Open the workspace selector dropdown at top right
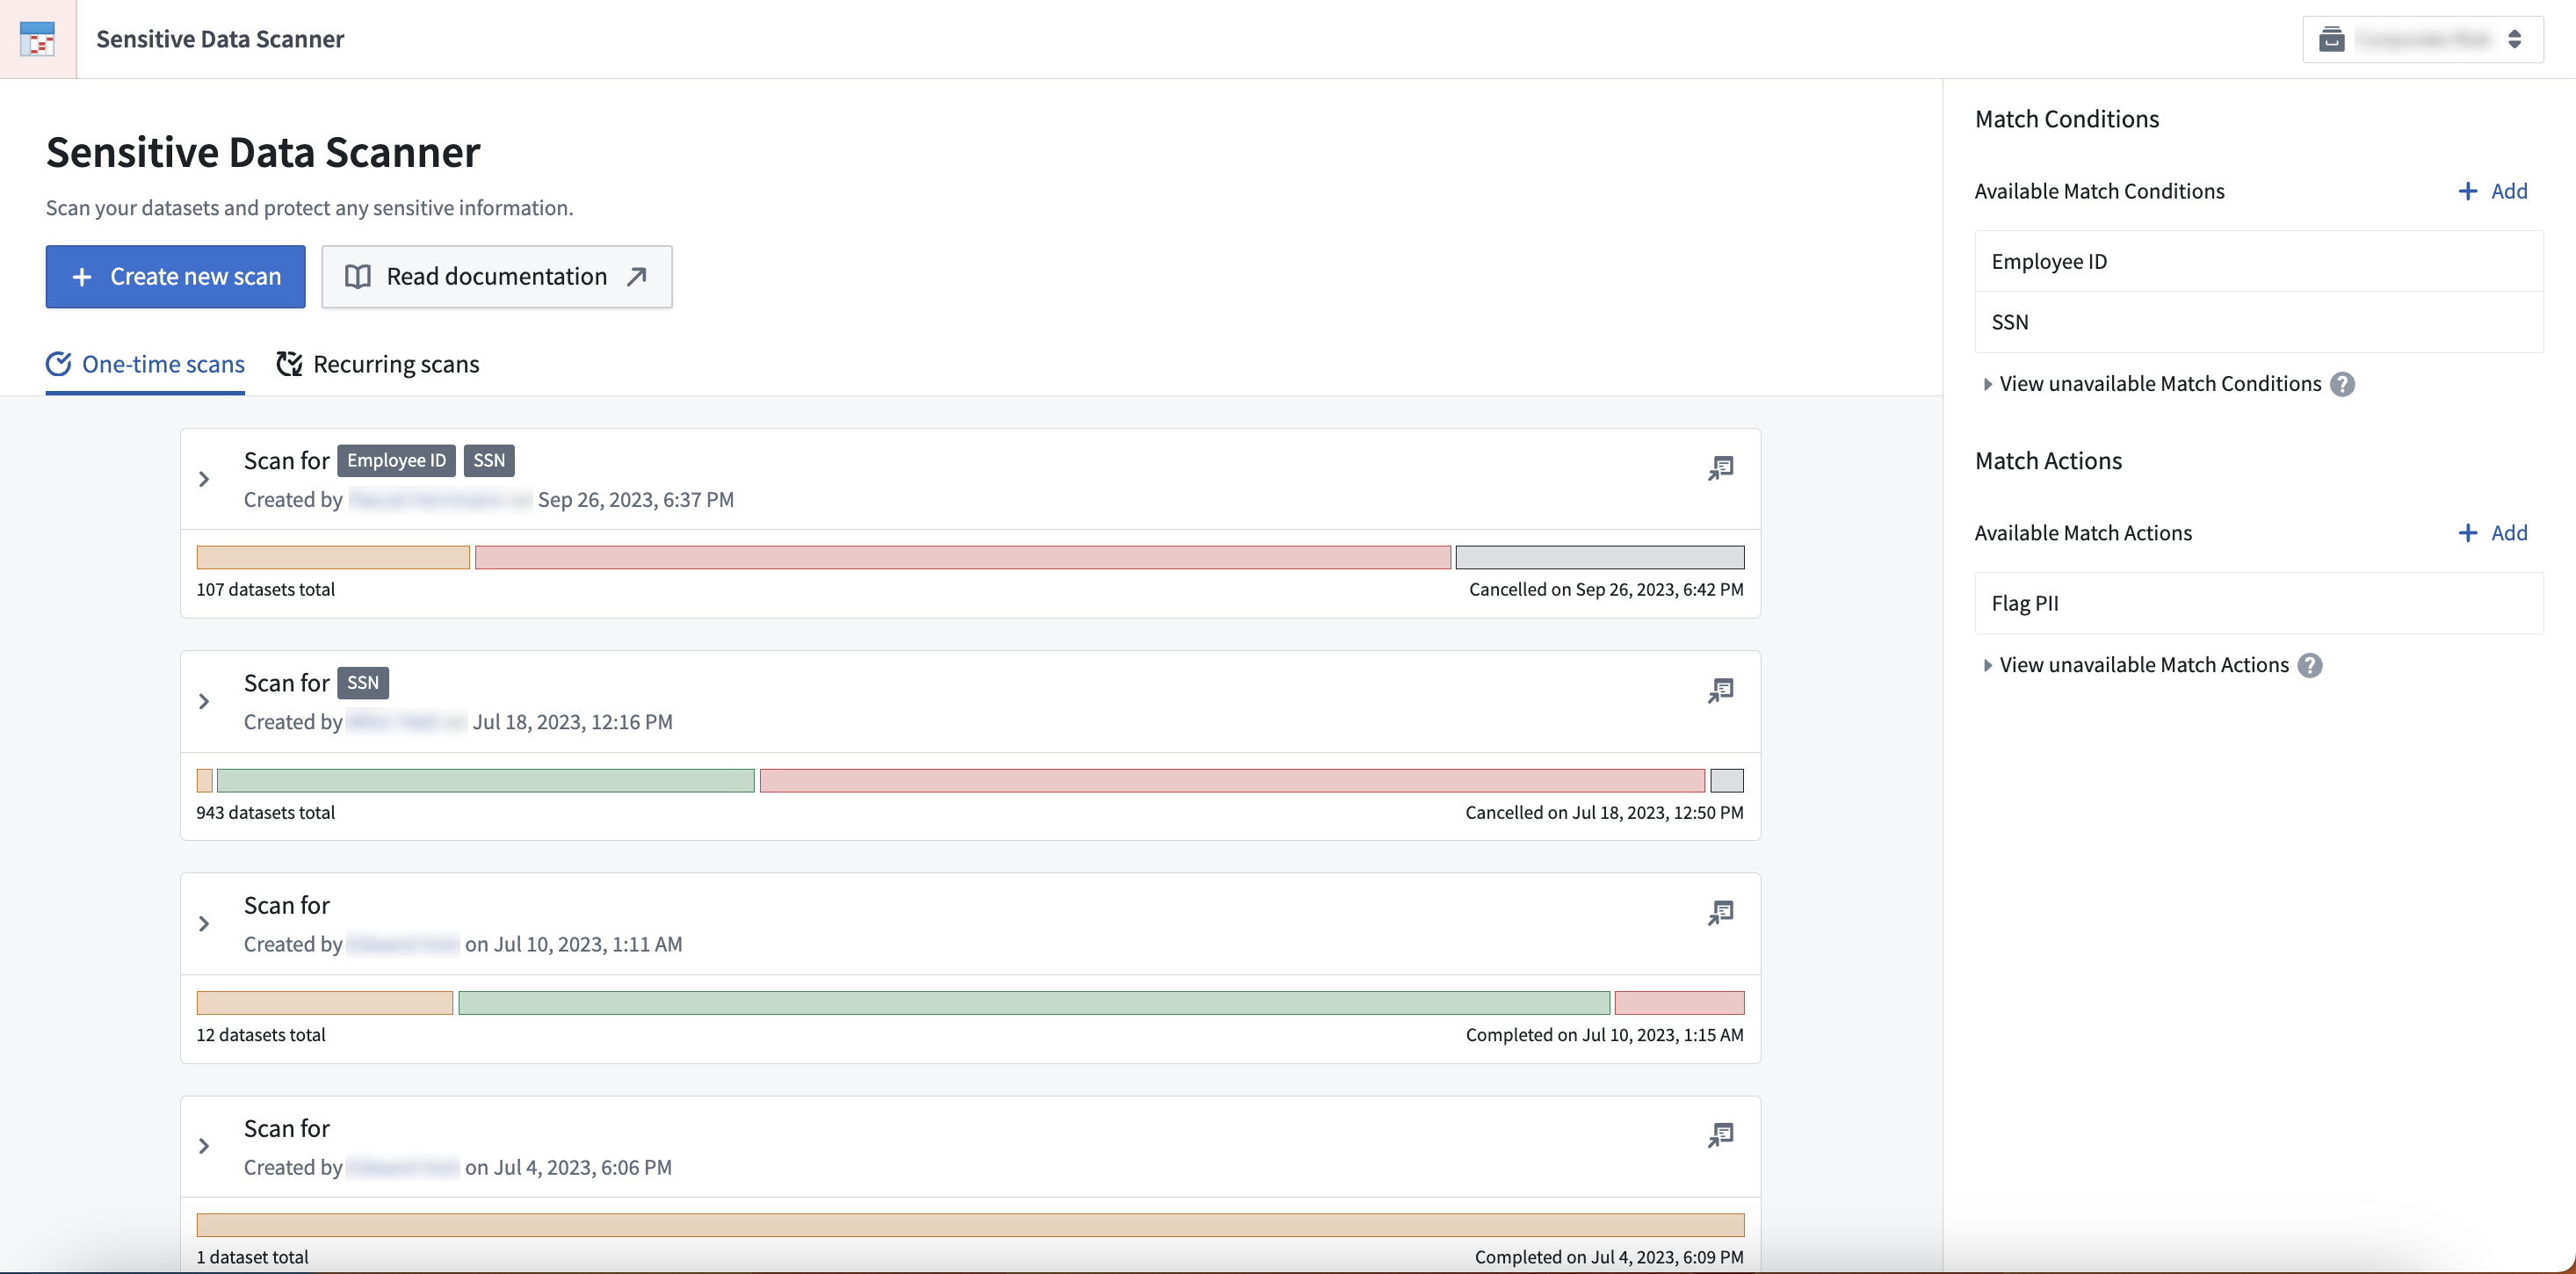The image size is (2576, 1274). 2422,39
